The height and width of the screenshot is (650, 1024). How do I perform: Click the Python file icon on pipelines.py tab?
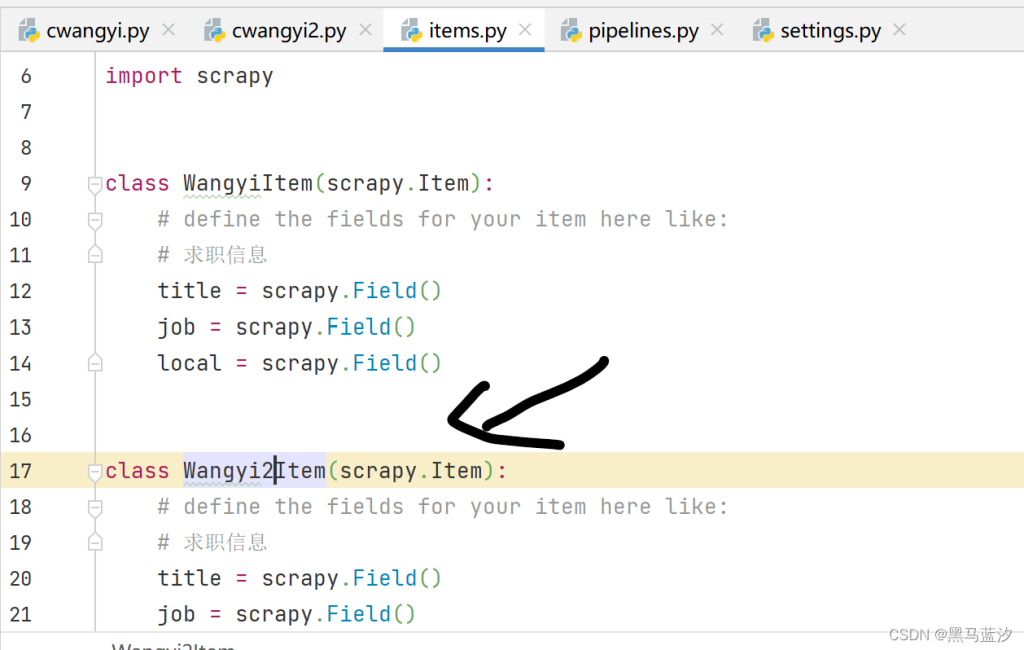[571, 31]
